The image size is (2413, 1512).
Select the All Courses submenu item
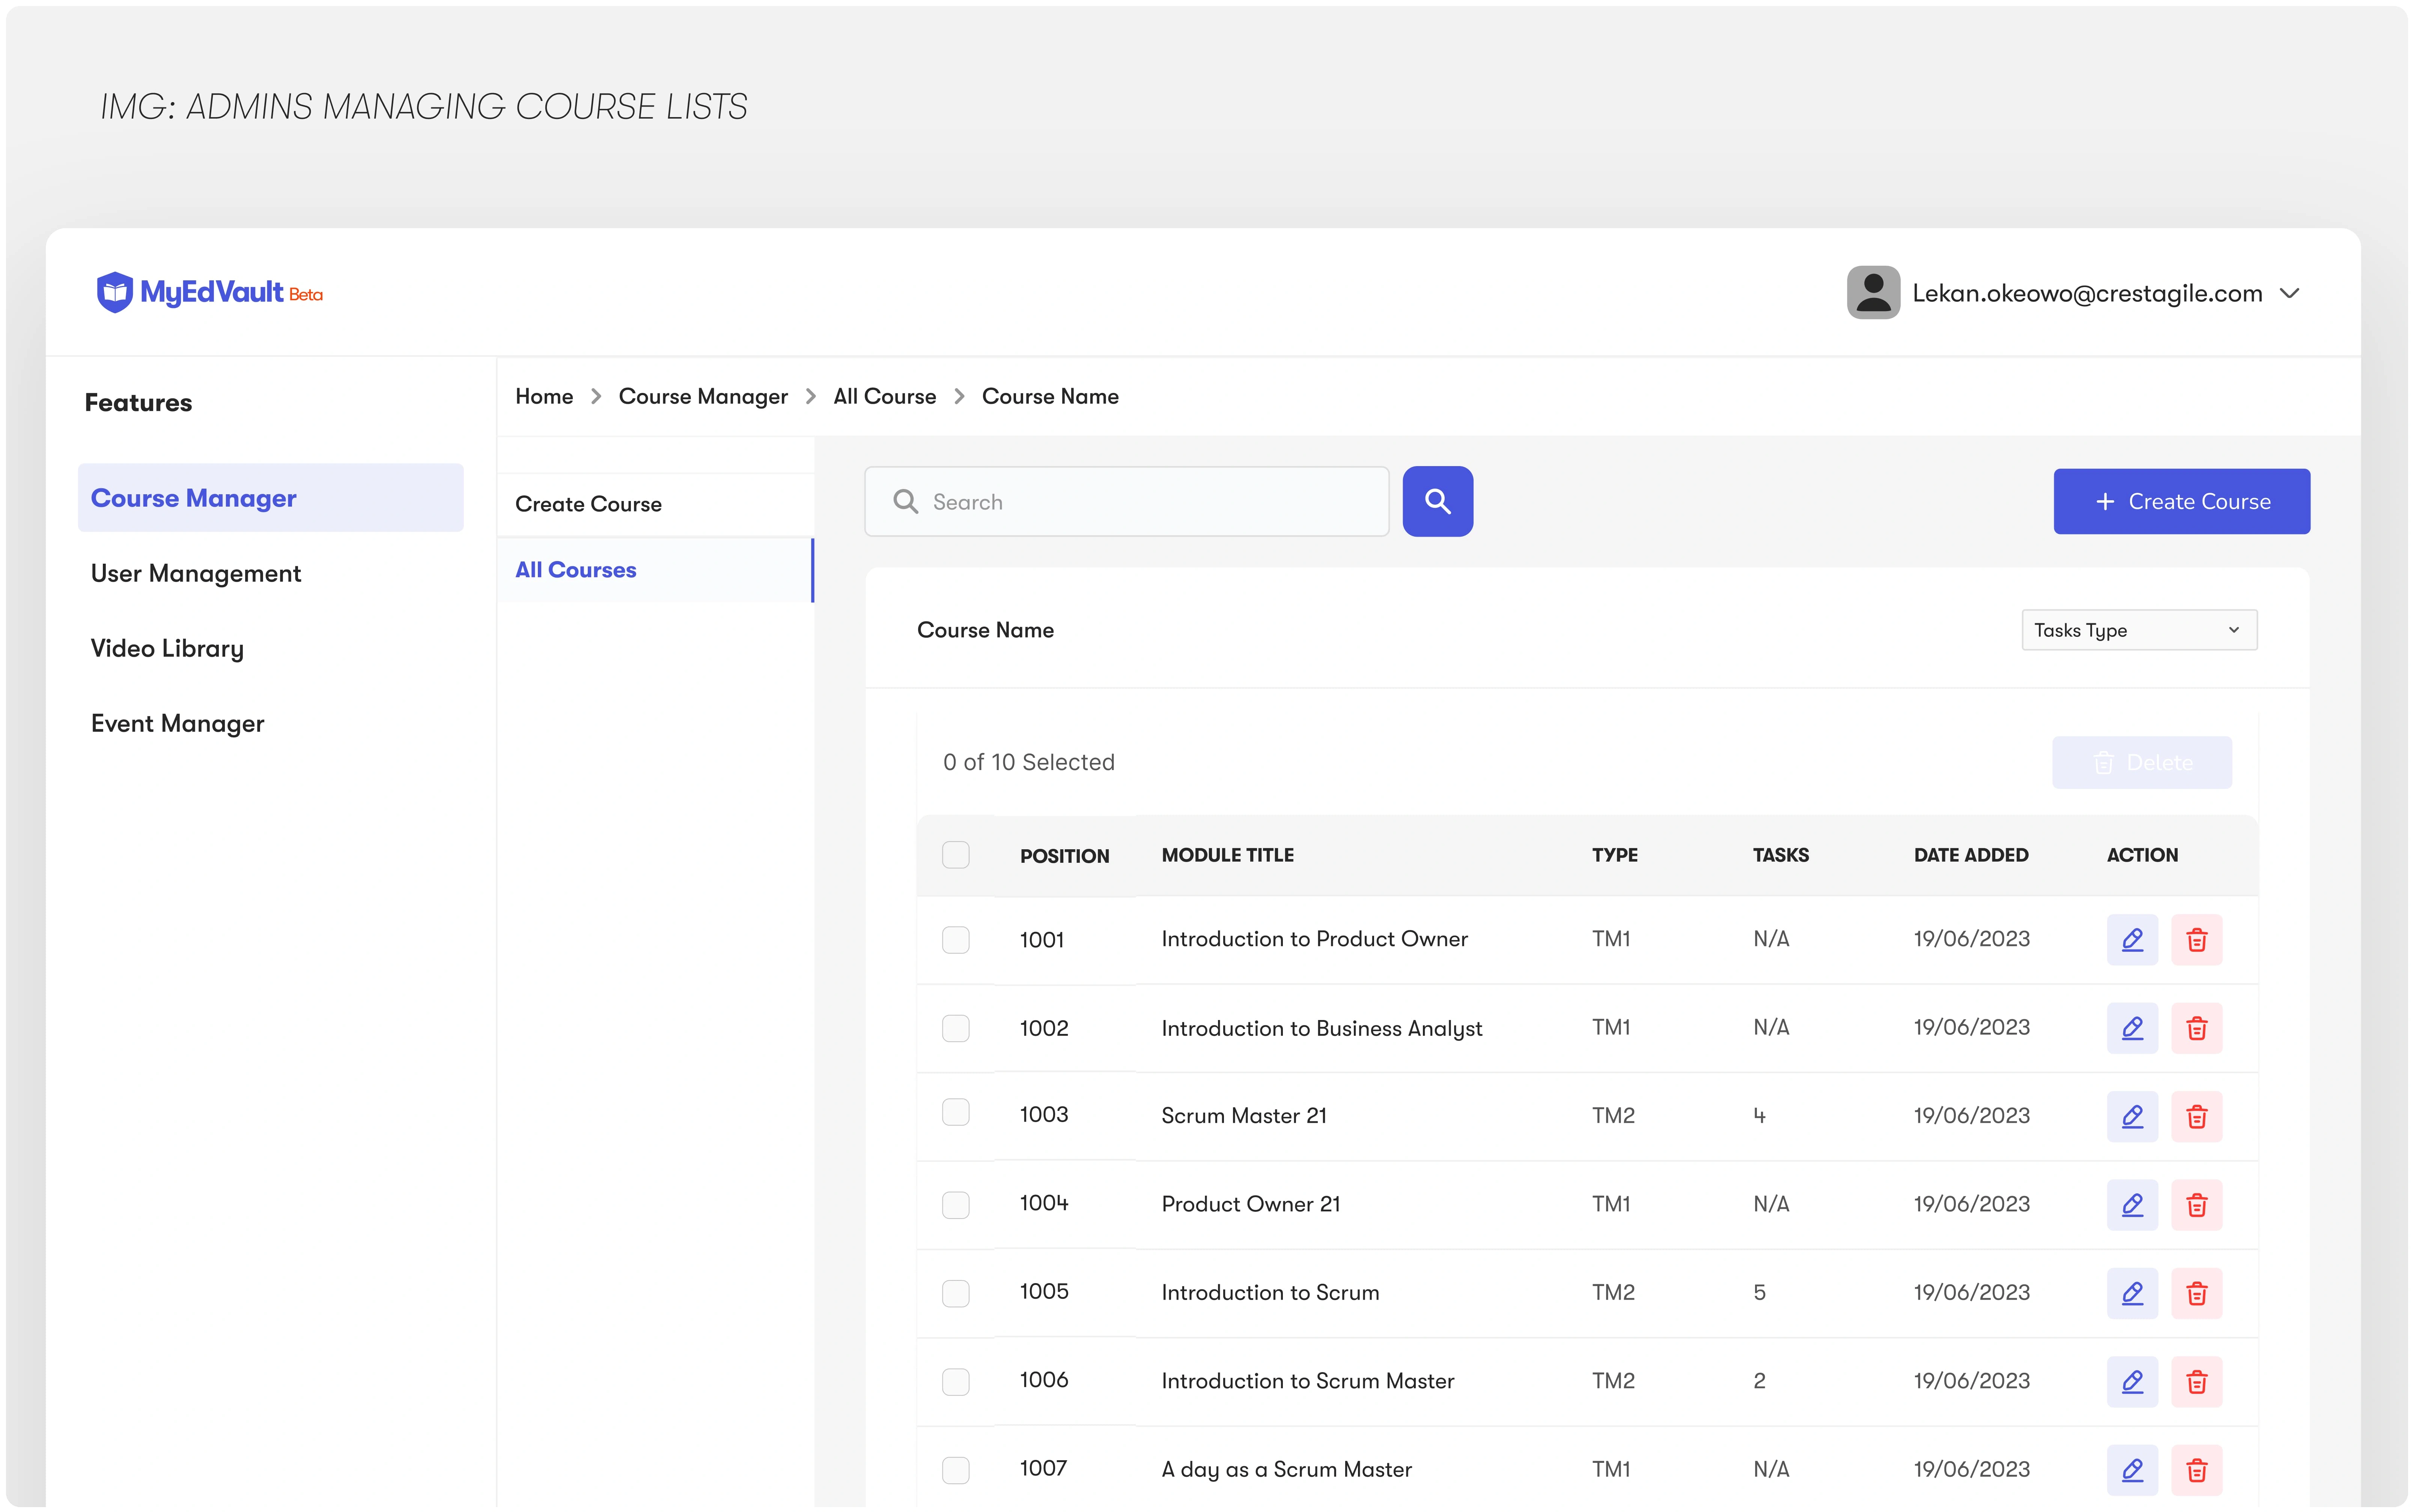pos(655,570)
